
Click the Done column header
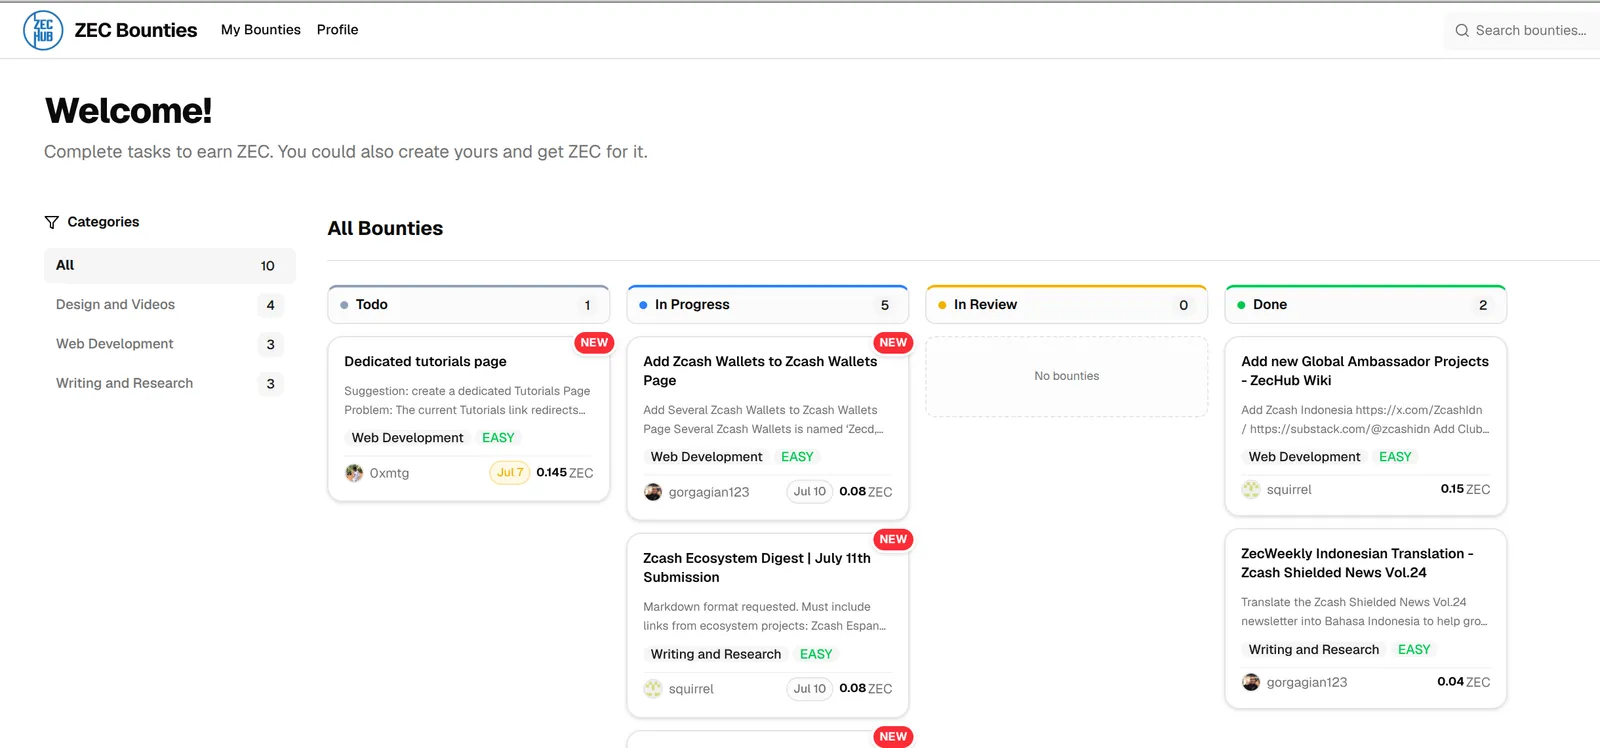pyautogui.click(x=1366, y=305)
